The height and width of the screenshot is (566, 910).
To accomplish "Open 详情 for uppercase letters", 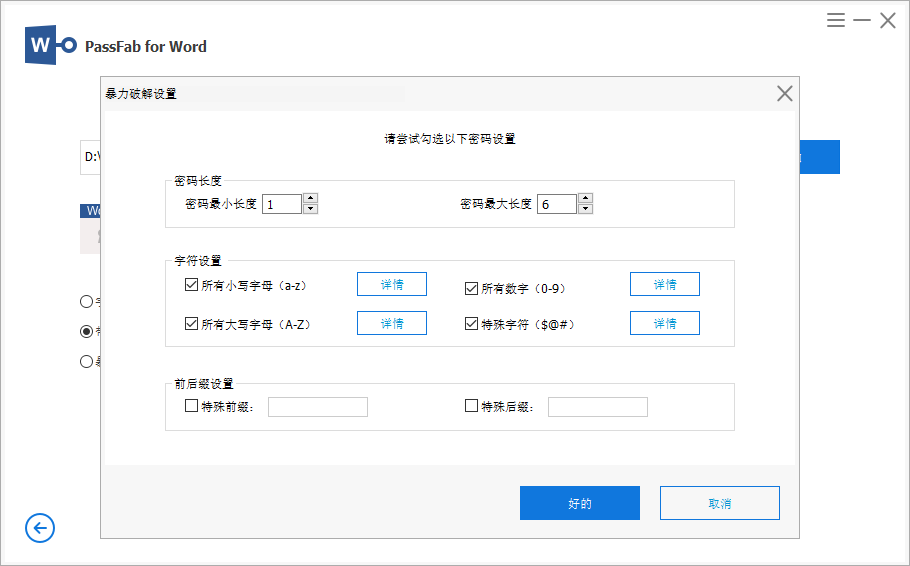I will pyautogui.click(x=392, y=323).
